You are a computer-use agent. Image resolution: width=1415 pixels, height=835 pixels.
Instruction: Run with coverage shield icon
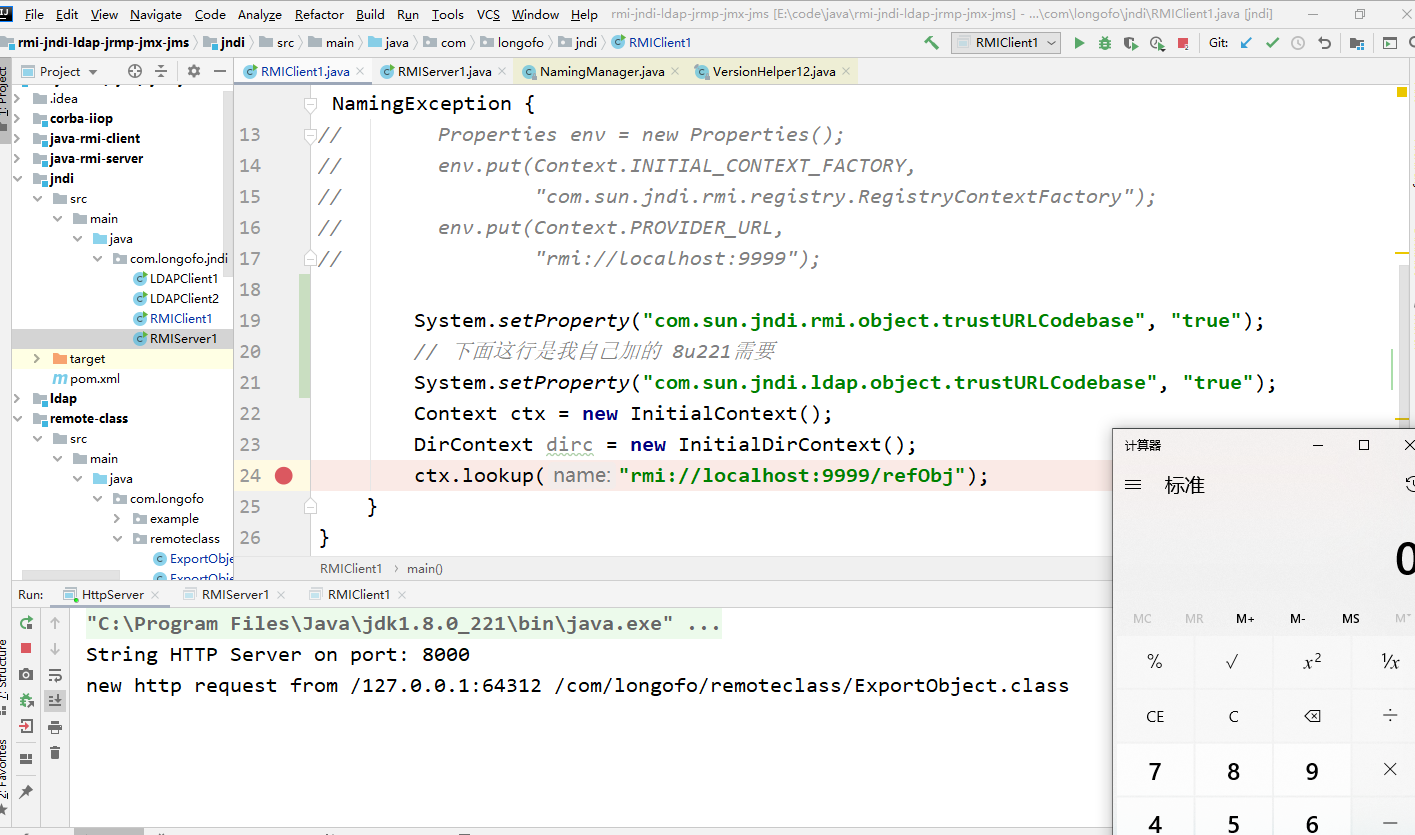click(1131, 43)
